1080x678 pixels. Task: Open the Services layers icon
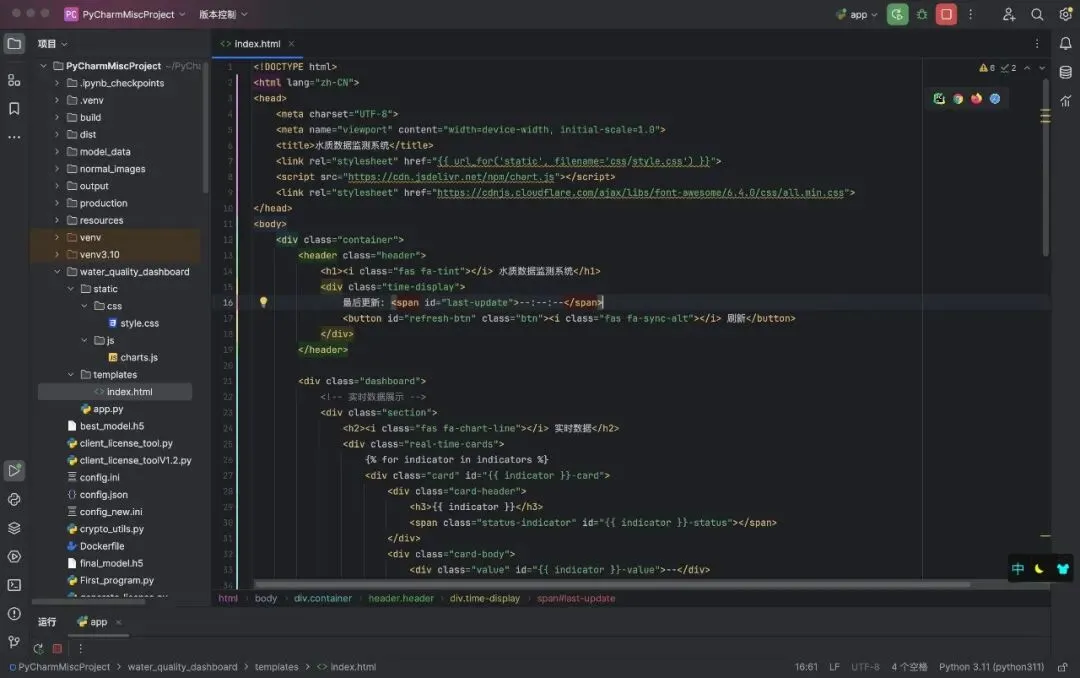point(14,528)
